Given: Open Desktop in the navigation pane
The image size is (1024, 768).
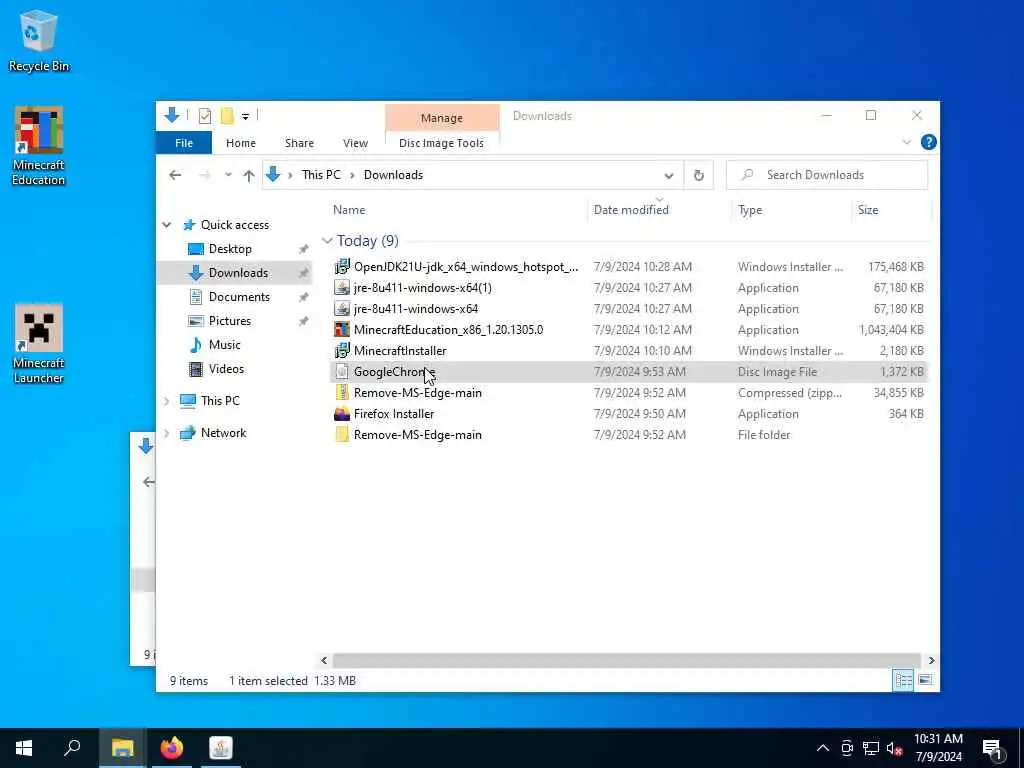Looking at the screenshot, I should [230, 249].
